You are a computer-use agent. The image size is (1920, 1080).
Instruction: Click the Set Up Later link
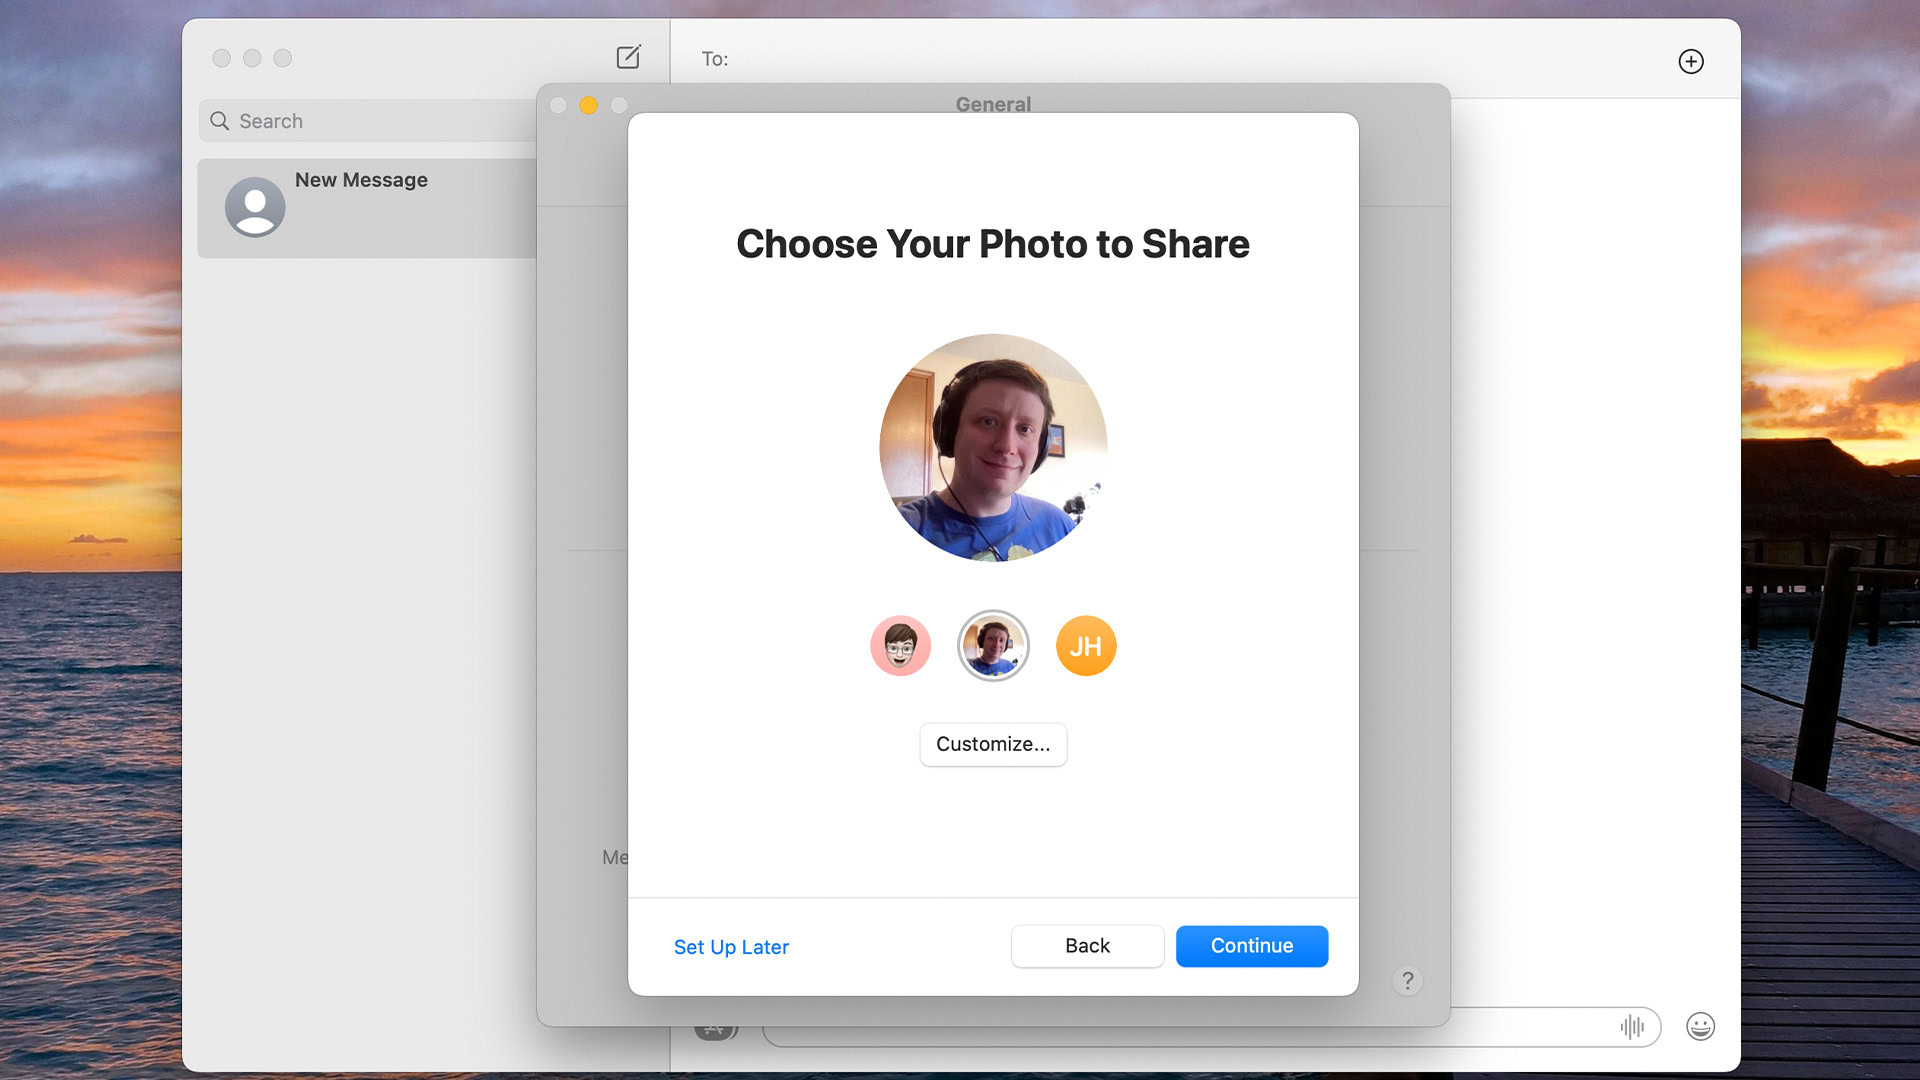pos(731,947)
